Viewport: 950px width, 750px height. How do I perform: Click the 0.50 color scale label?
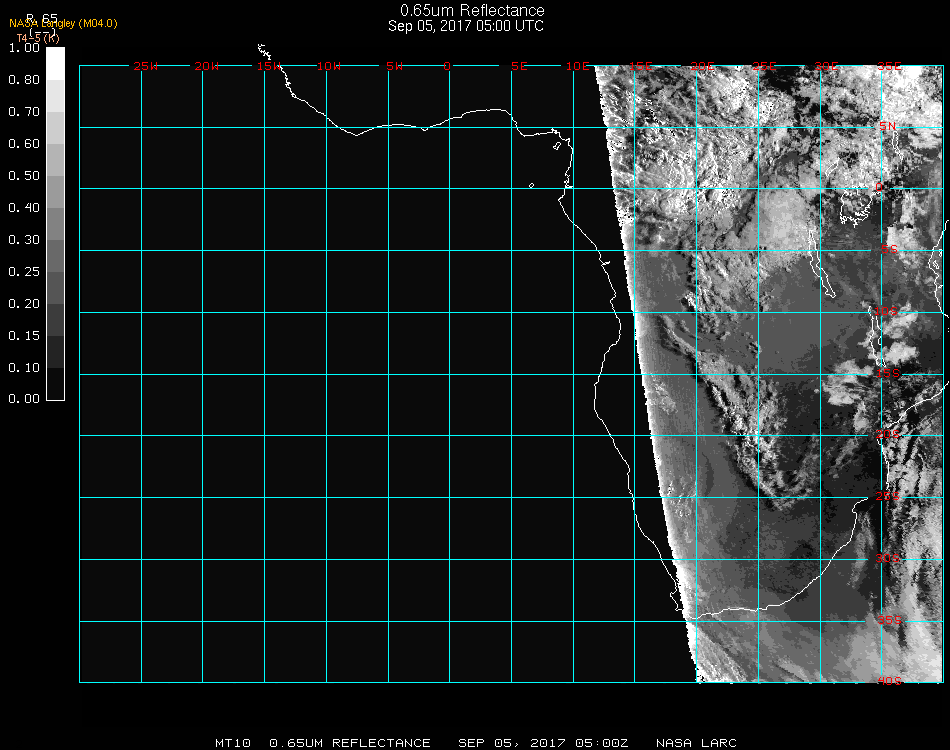[24, 176]
